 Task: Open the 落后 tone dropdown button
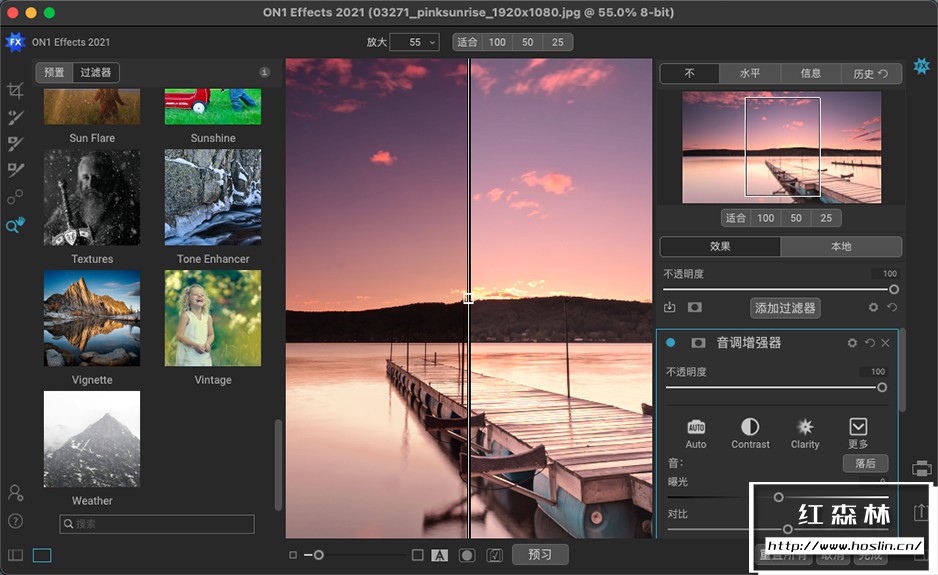(865, 463)
